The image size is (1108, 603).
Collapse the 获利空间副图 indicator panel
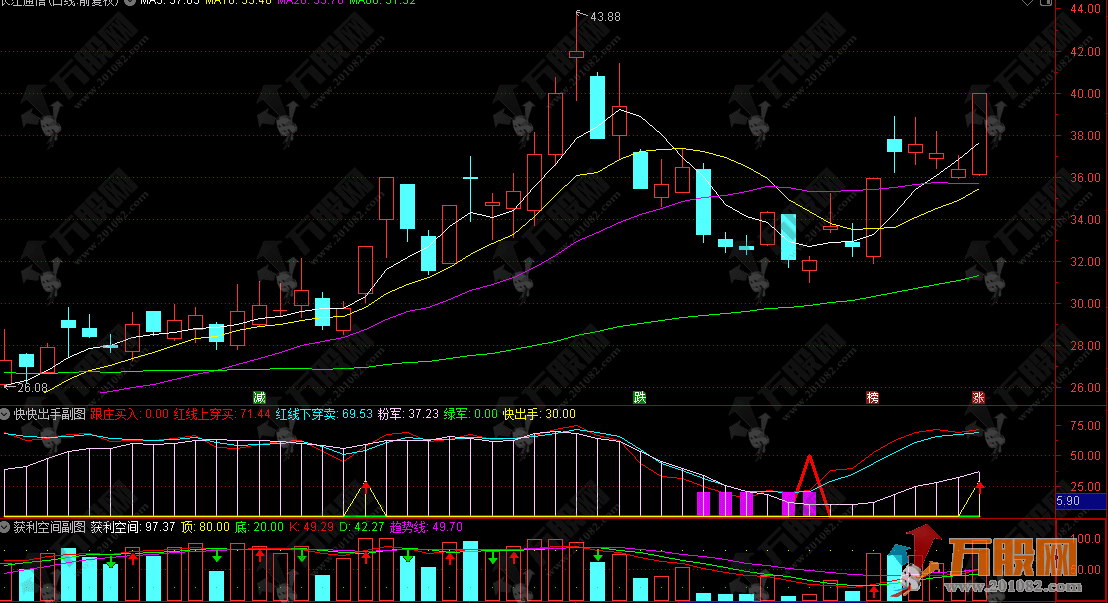click(x=6, y=526)
